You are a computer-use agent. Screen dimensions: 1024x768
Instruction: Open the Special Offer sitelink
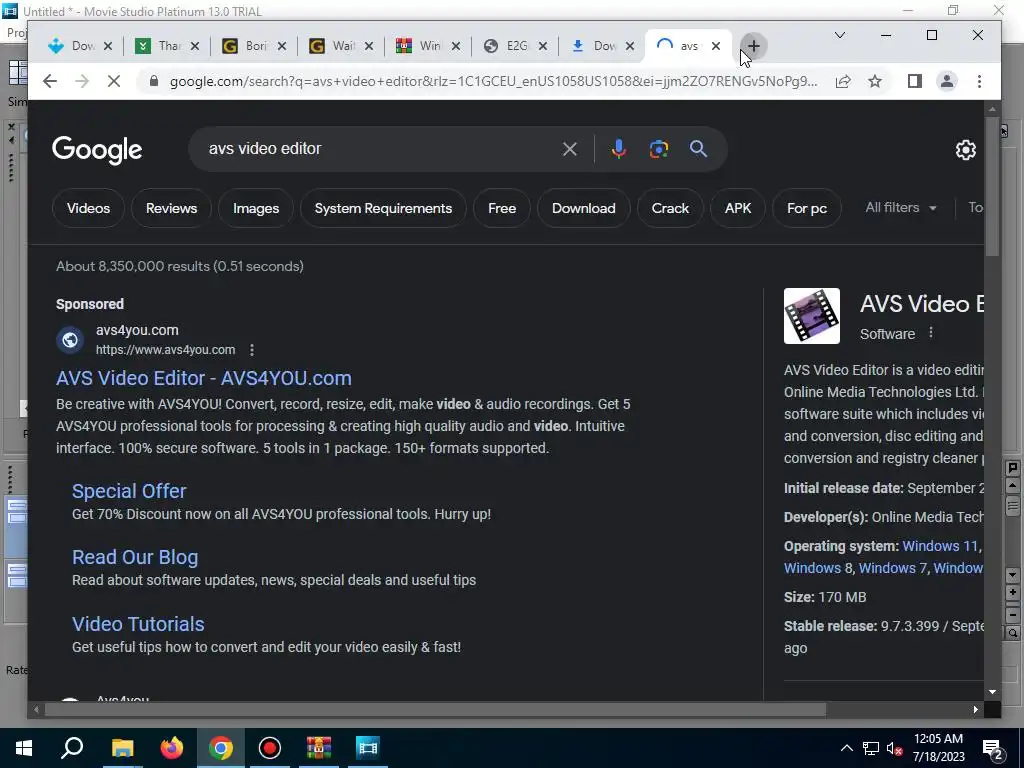coord(129,491)
